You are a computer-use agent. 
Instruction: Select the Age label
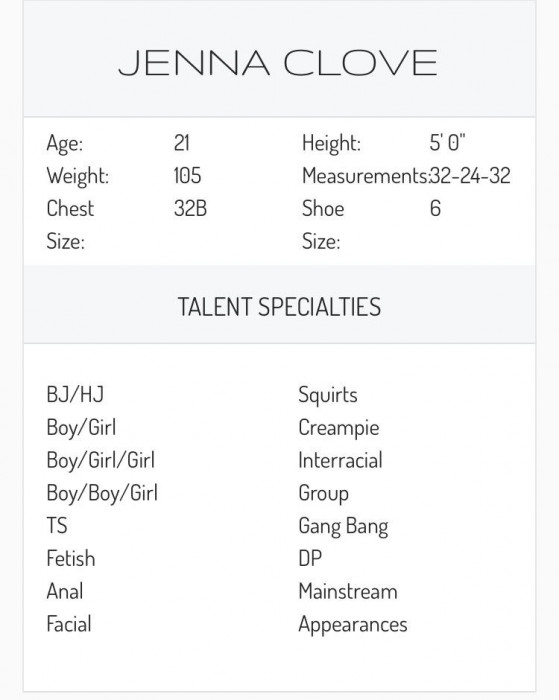click(65, 144)
